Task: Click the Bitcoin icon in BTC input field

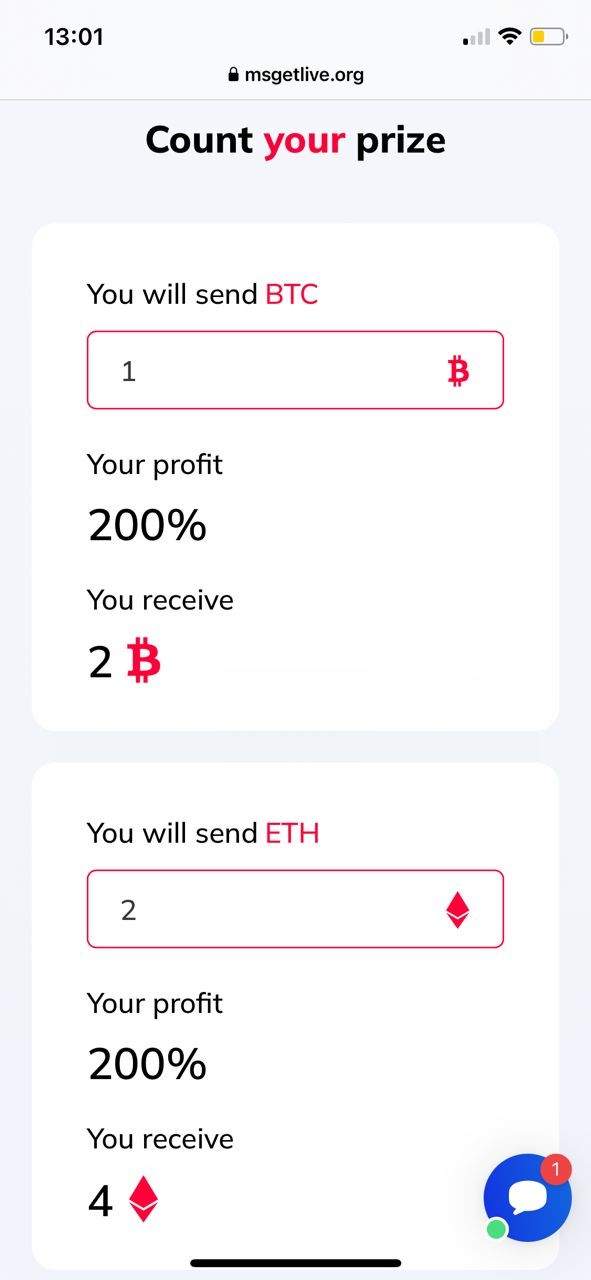Action: coord(458,372)
